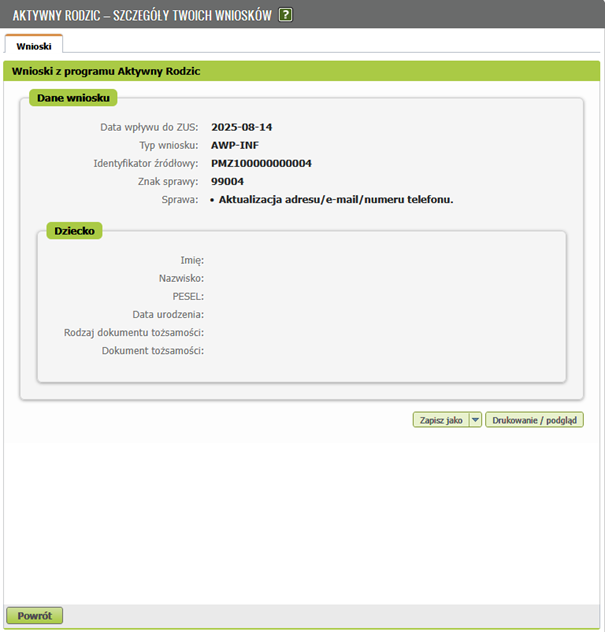Click the AWP-INF application type value
The height and width of the screenshot is (632, 605).
tap(235, 145)
